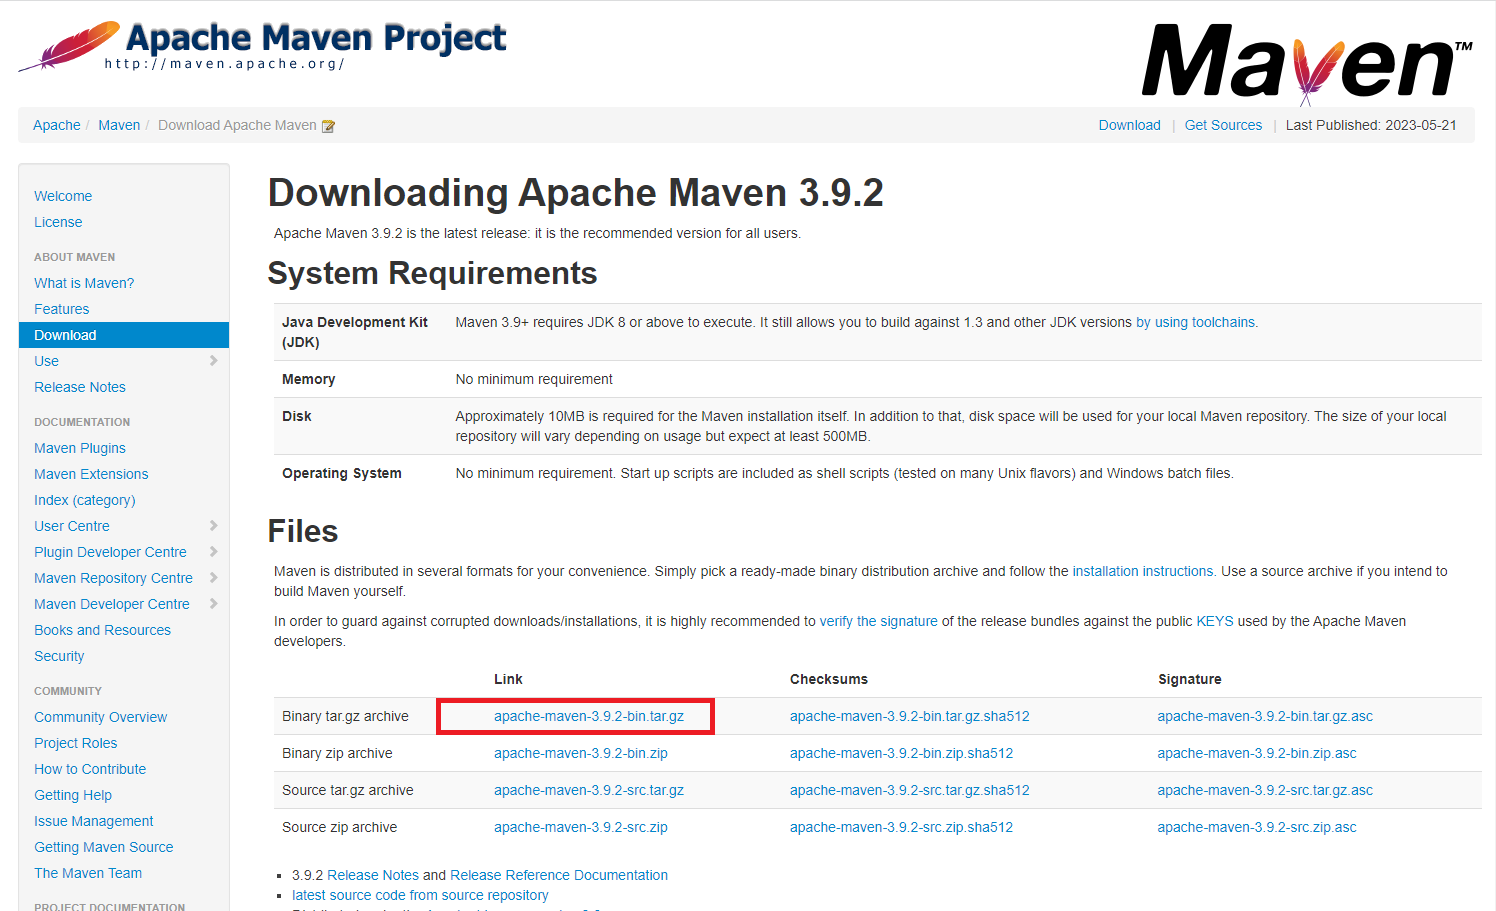Click the Download link in top bar
This screenshot has height=911, width=1496.
pyautogui.click(x=1130, y=125)
